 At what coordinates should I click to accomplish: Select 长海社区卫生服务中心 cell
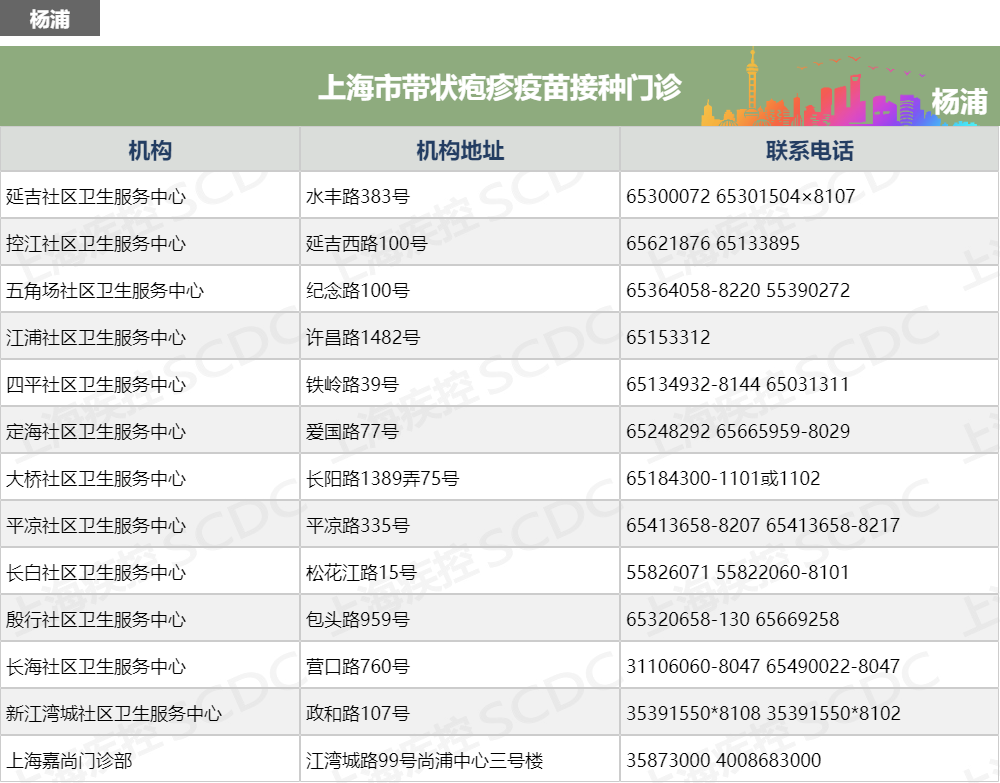pyautogui.click(x=150, y=666)
